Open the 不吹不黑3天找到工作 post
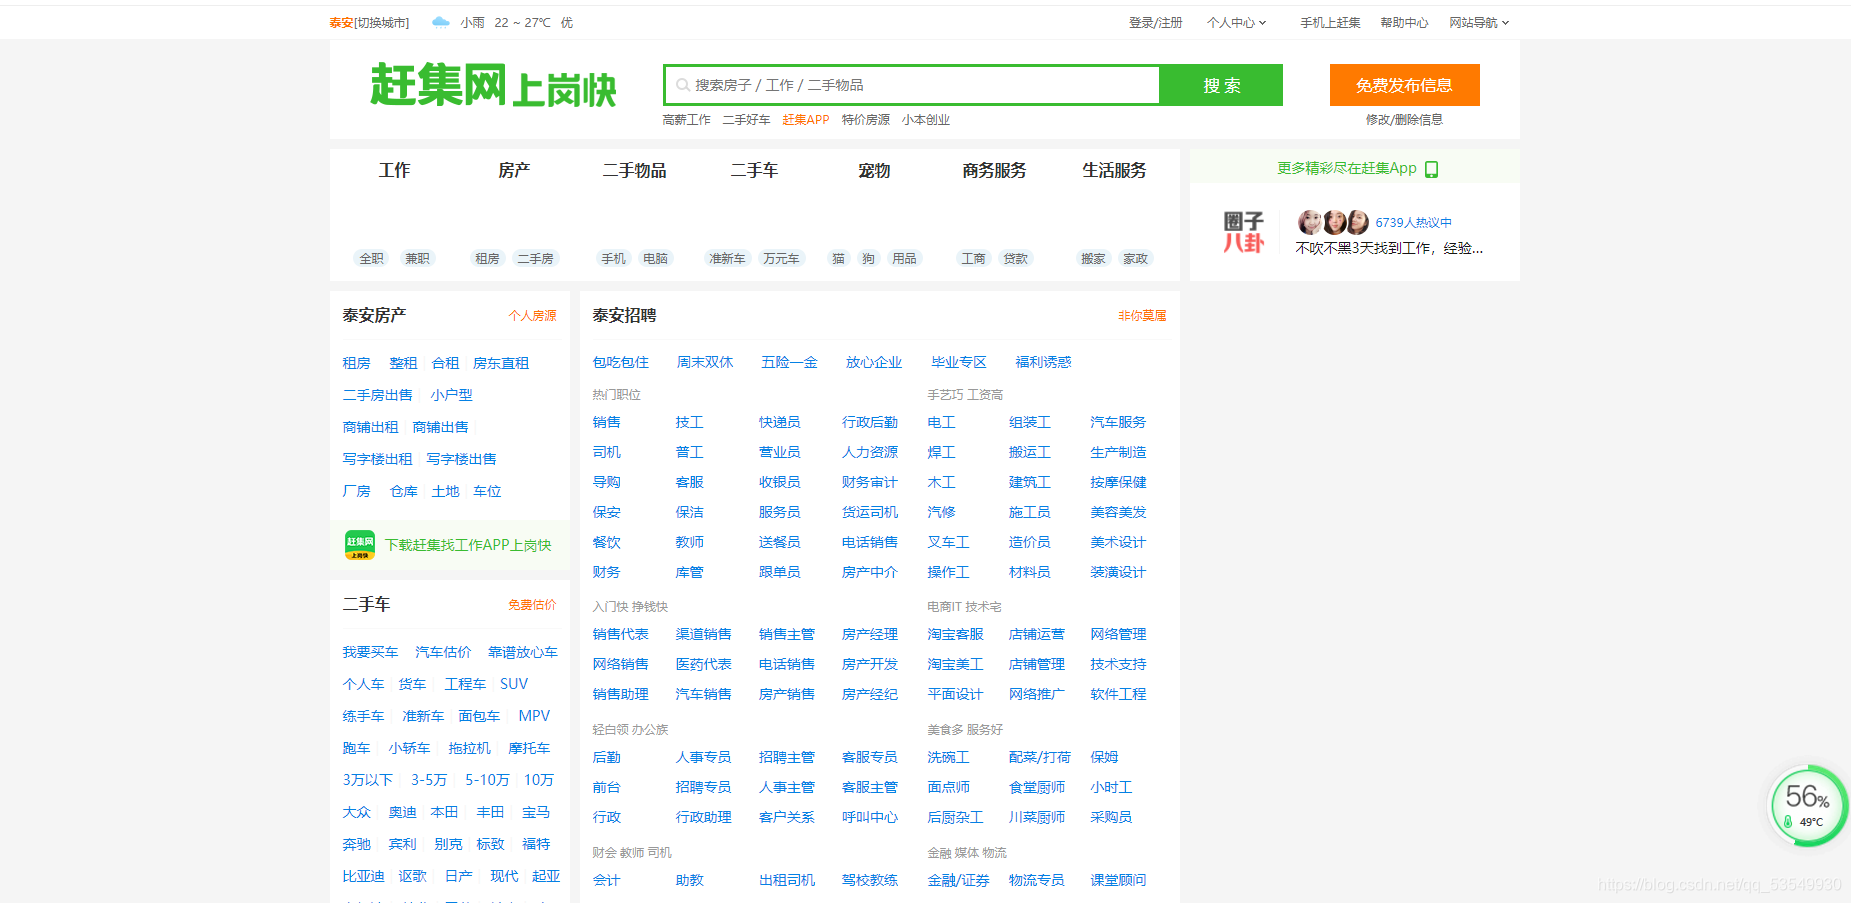 tap(1389, 248)
